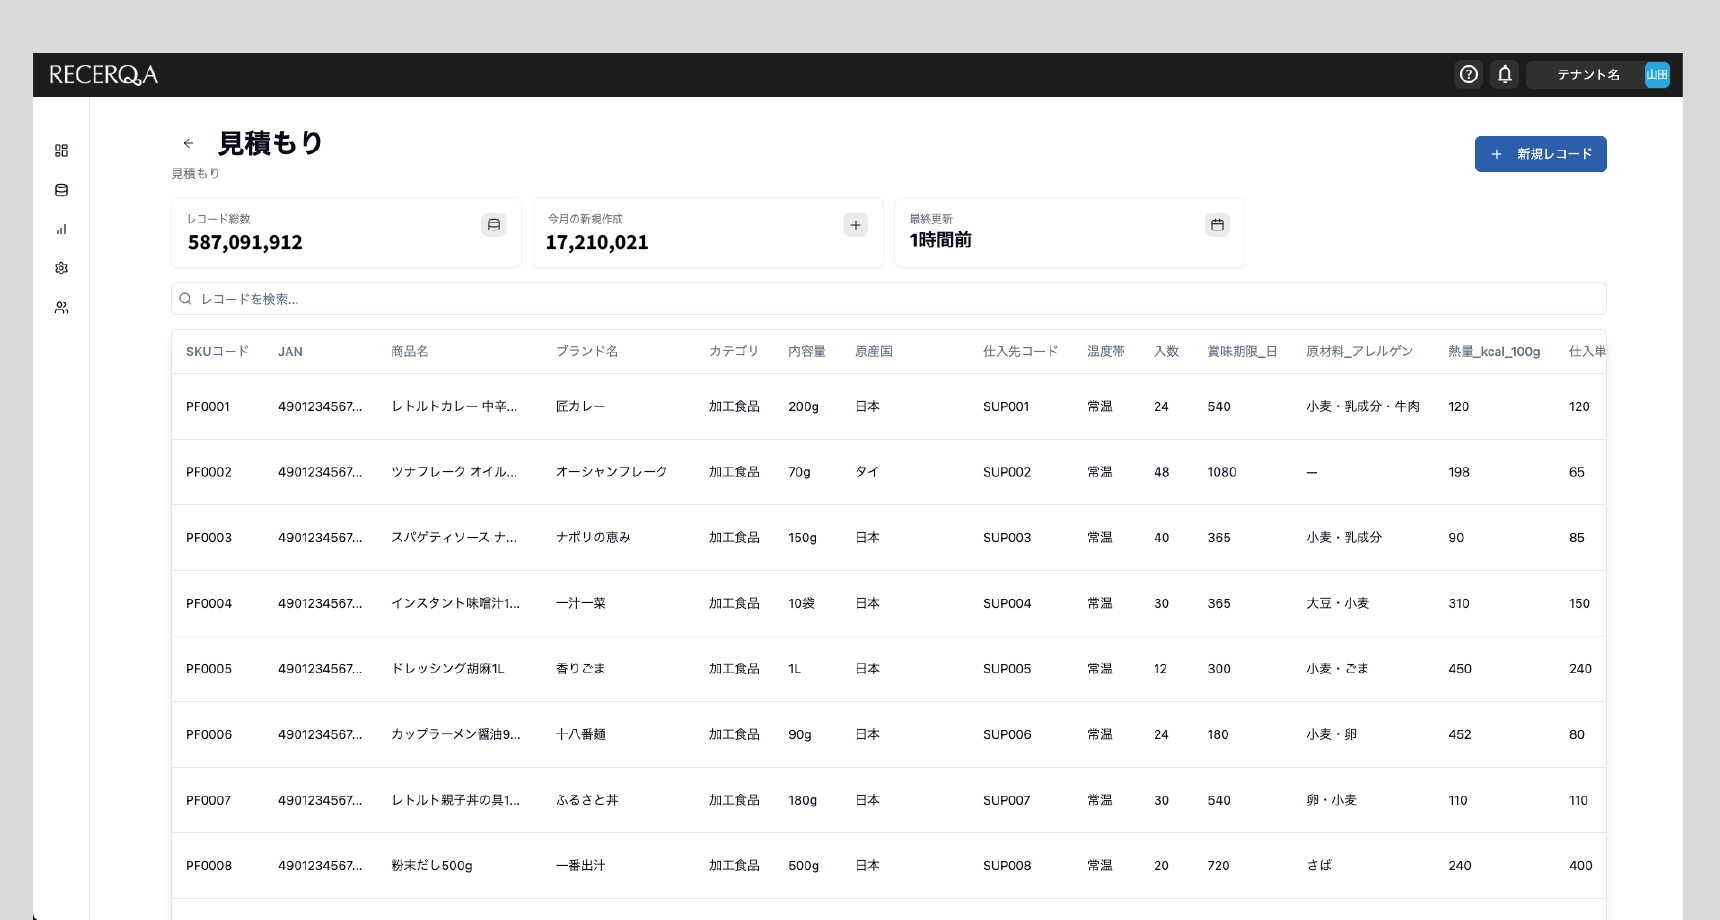Image resolution: width=1720 pixels, height=920 pixels.
Task: Click the RECERQA logo
Action: point(103,75)
